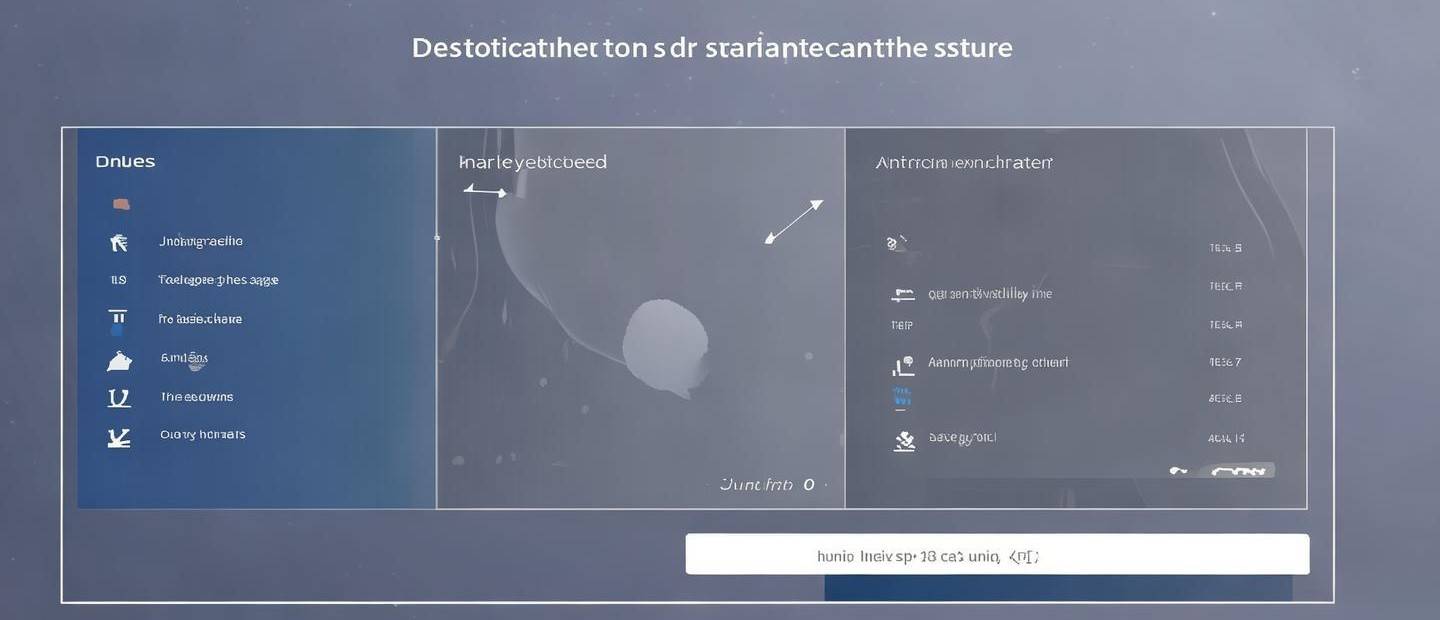The image size is (1440, 620).
Task: Click the white input field reading 'hunio Ineiv sp'
Action: [997, 554]
